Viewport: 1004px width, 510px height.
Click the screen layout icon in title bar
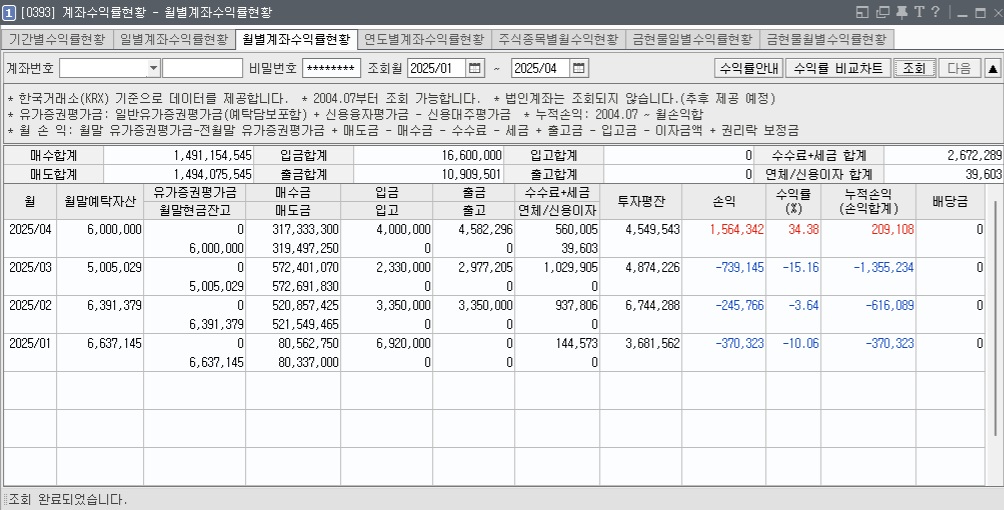(x=862, y=12)
